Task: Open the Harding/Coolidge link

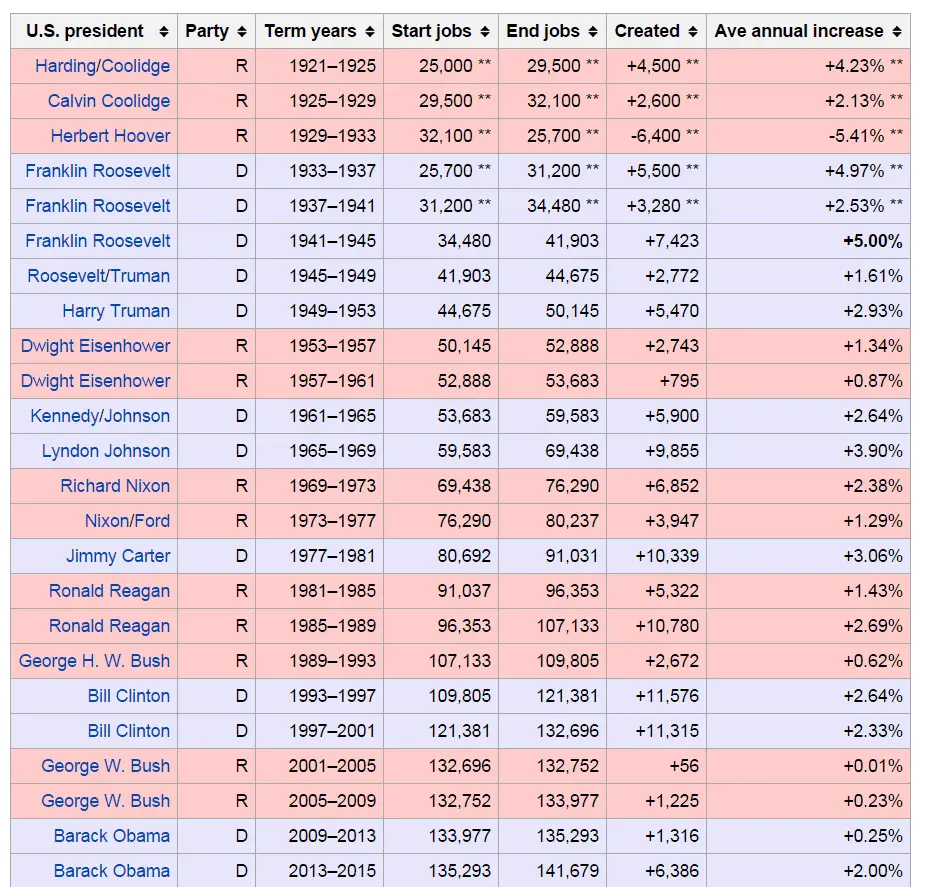Action: click(x=102, y=66)
